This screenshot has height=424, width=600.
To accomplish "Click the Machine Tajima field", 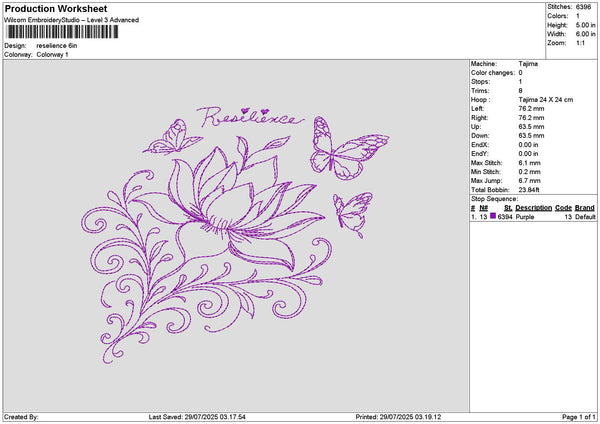I will tap(529, 66).
